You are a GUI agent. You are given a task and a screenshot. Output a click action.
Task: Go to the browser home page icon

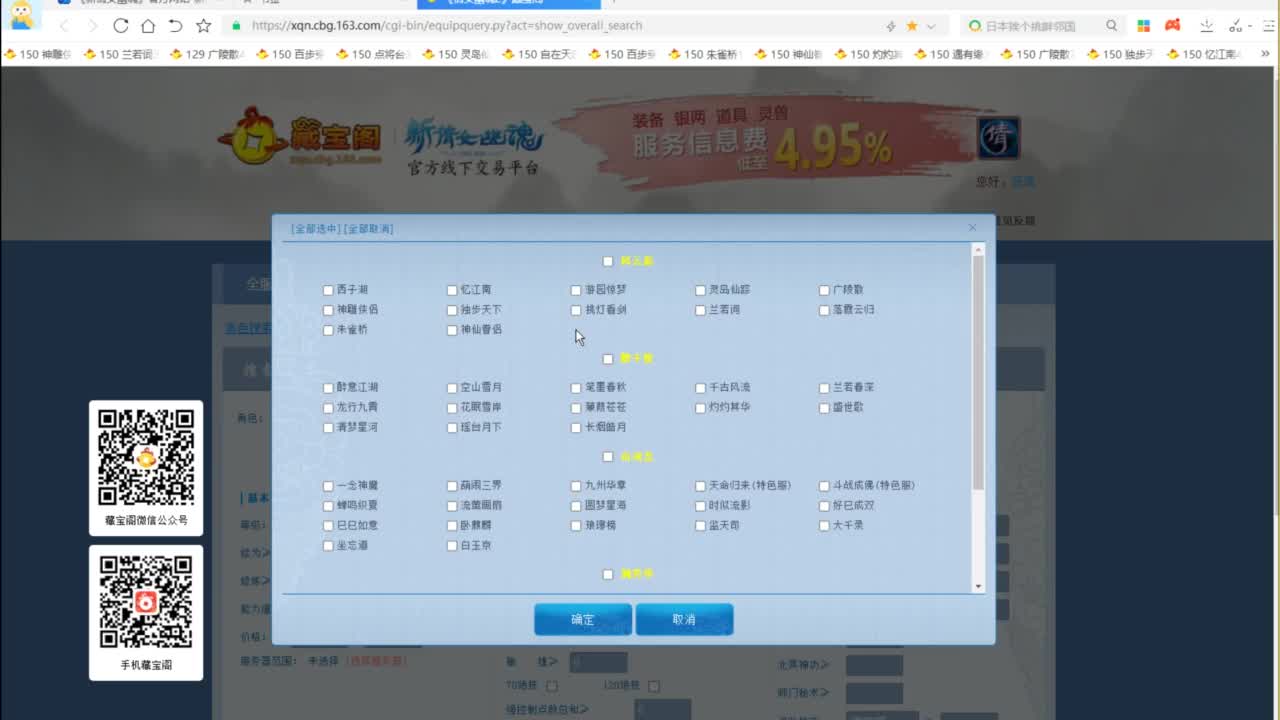(x=148, y=25)
